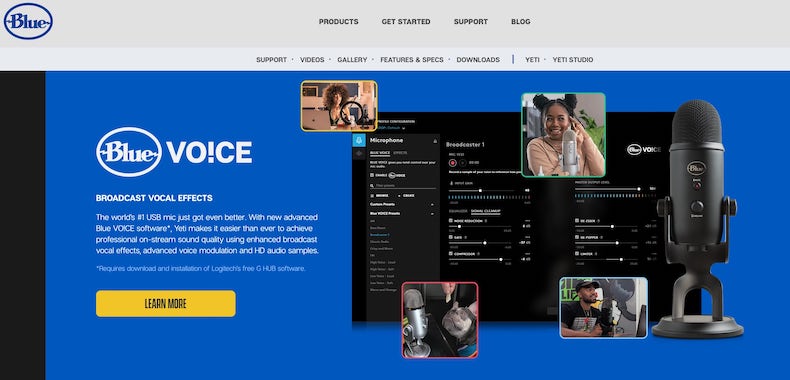This screenshot has height=380, width=790.
Task: Click the black Yeti microphone product image
Action: [697, 218]
